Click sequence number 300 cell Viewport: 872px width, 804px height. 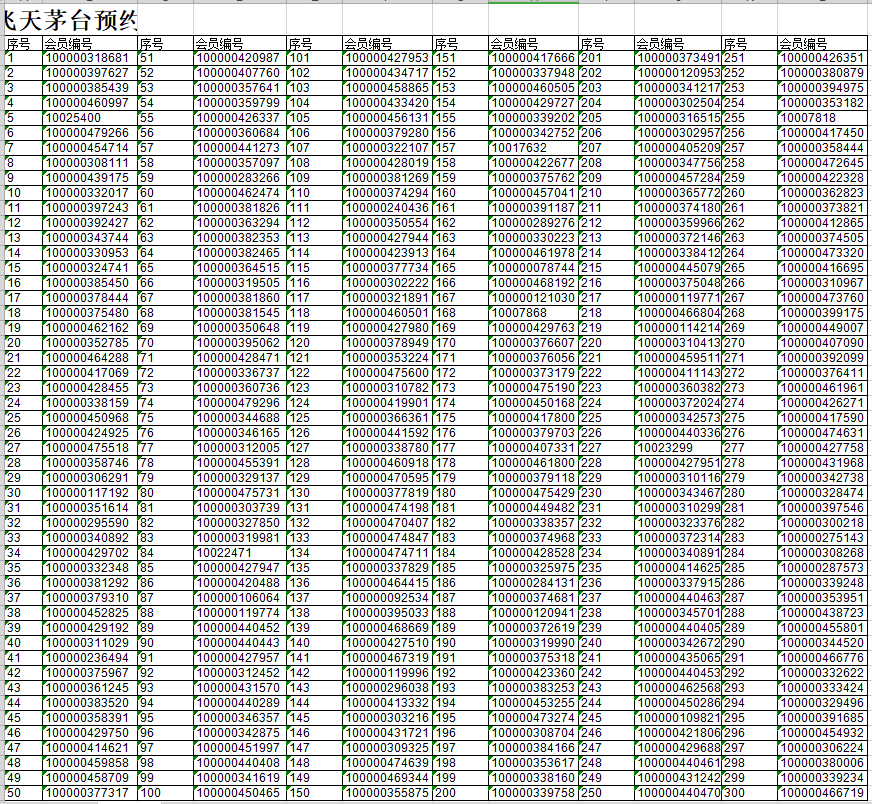click(x=749, y=794)
